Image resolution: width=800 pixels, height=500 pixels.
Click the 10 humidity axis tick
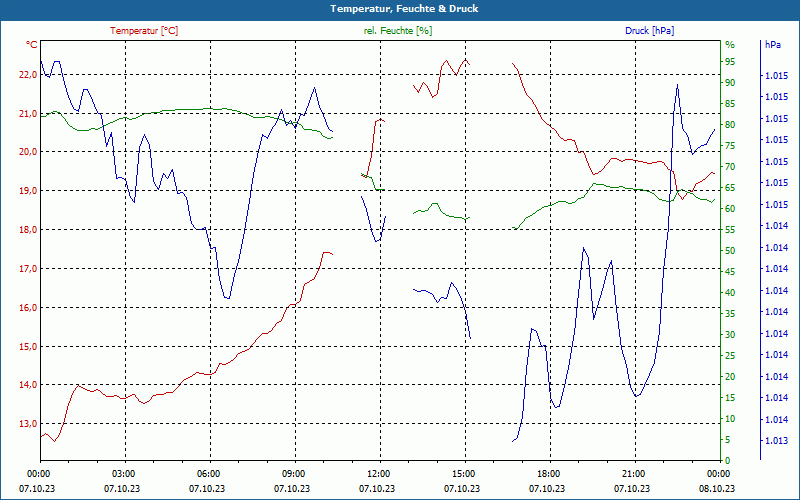(x=730, y=419)
